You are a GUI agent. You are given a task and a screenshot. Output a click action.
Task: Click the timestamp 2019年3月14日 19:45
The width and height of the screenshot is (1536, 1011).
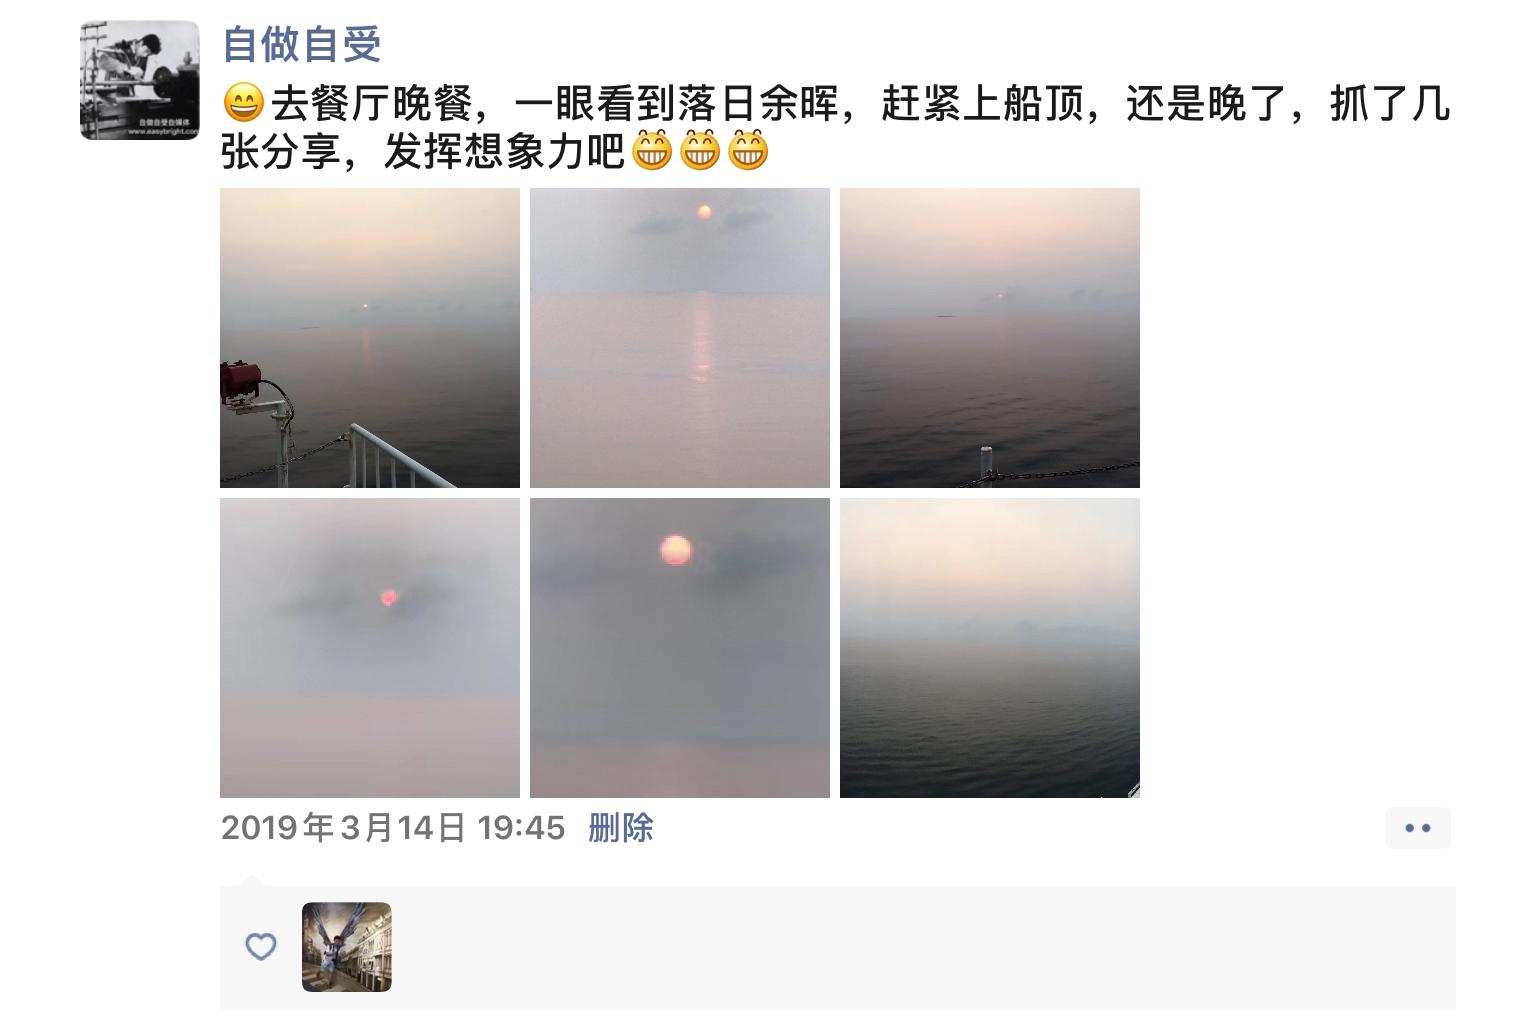(x=393, y=828)
